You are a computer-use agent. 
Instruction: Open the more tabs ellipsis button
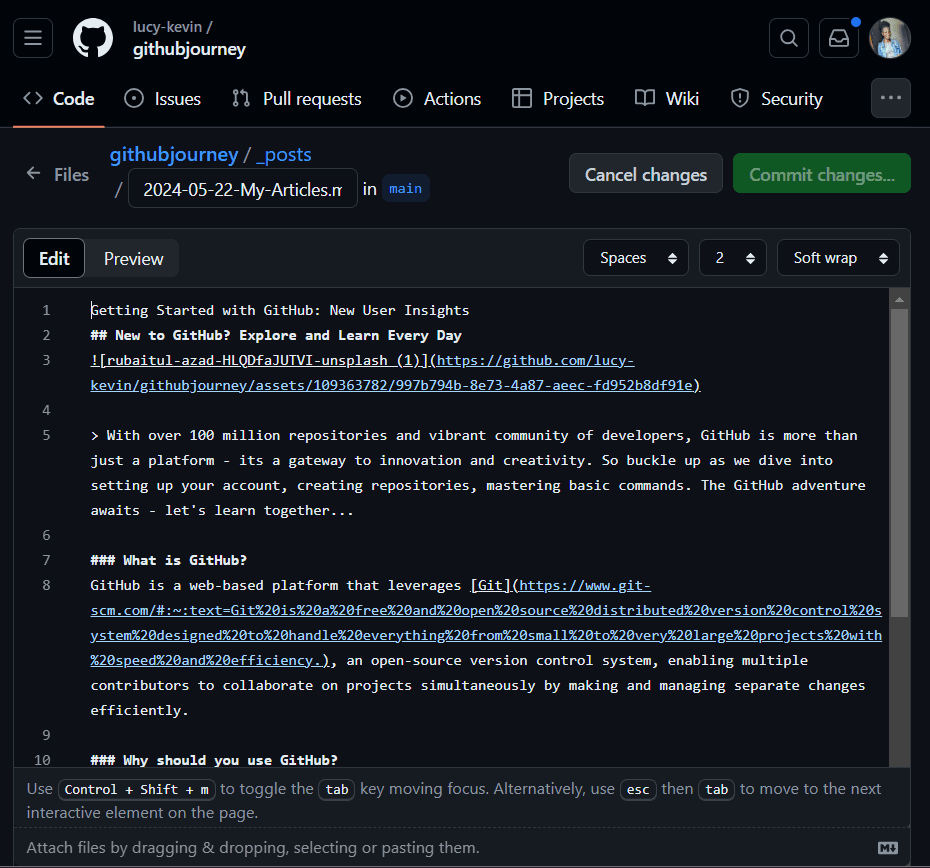(x=890, y=98)
